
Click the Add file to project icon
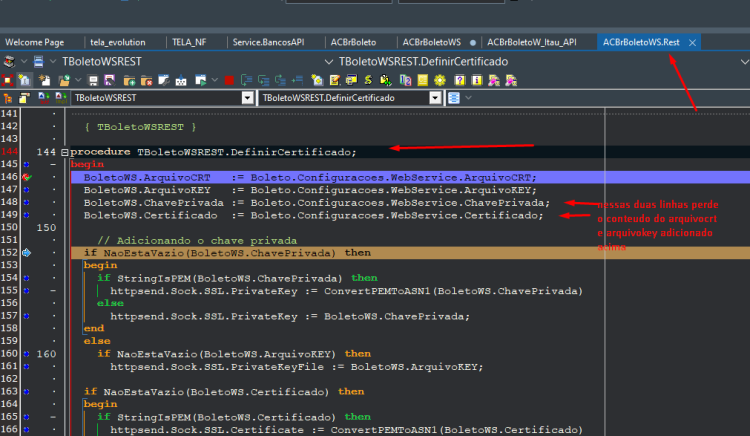click(129, 80)
